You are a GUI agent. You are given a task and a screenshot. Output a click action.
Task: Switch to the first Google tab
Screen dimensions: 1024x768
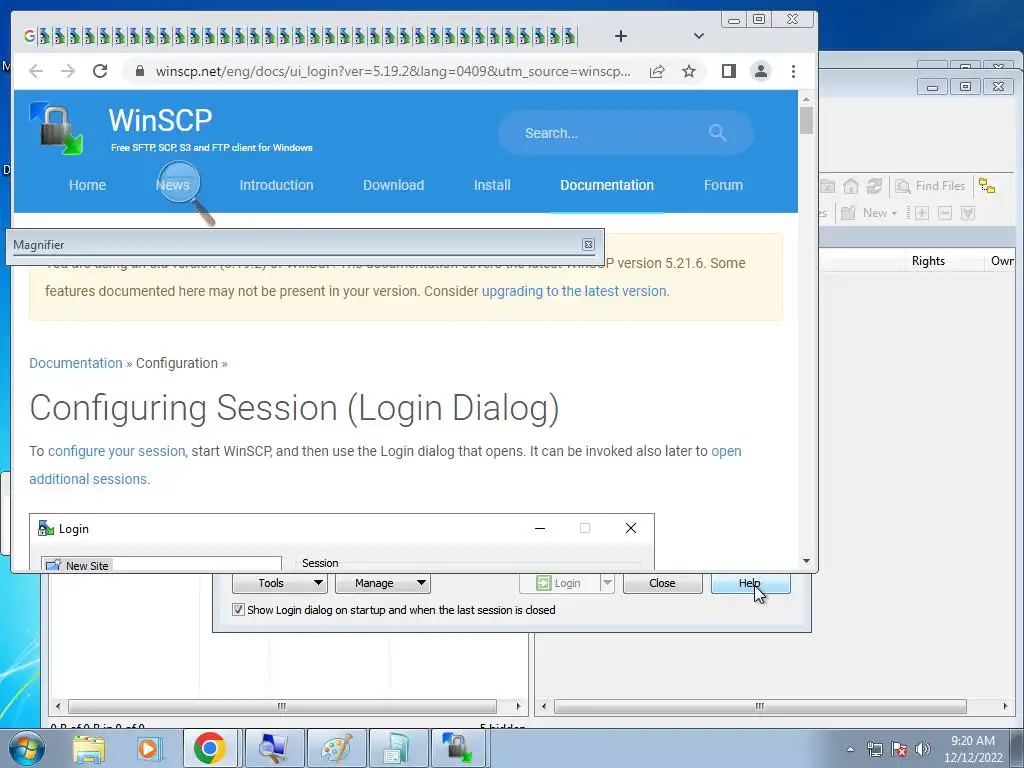click(29, 36)
